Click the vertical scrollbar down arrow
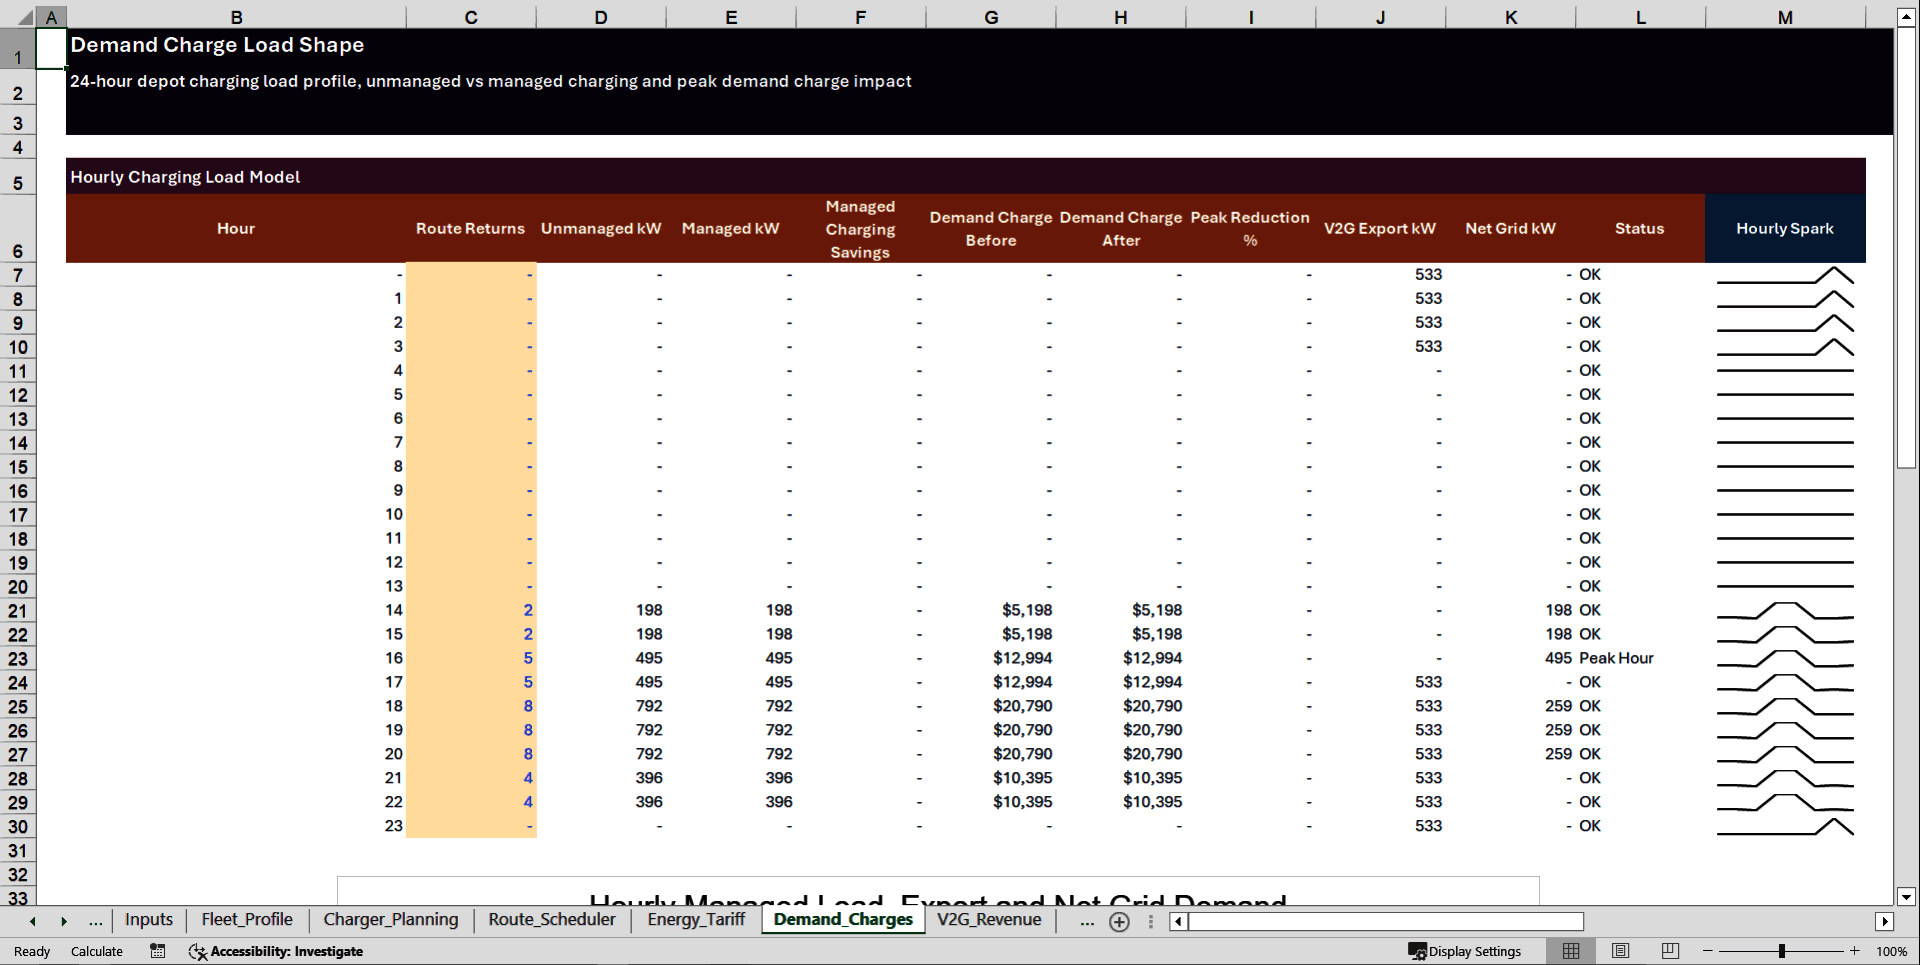Screen dimensions: 1920x965 pyautogui.click(x=1906, y=897)
